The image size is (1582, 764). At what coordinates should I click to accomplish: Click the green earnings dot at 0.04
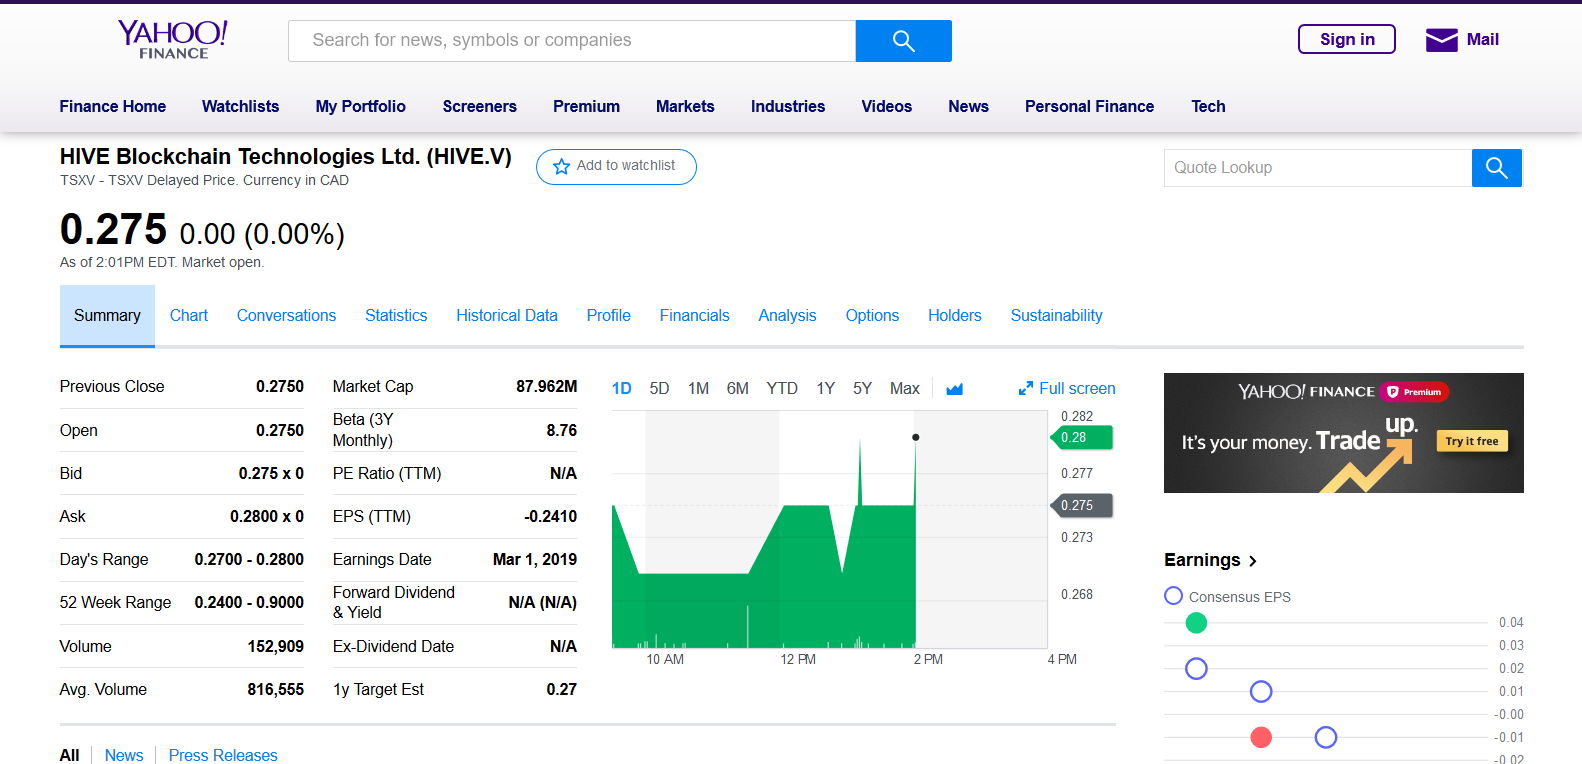pyautogui.click(x=1196, y=623)
